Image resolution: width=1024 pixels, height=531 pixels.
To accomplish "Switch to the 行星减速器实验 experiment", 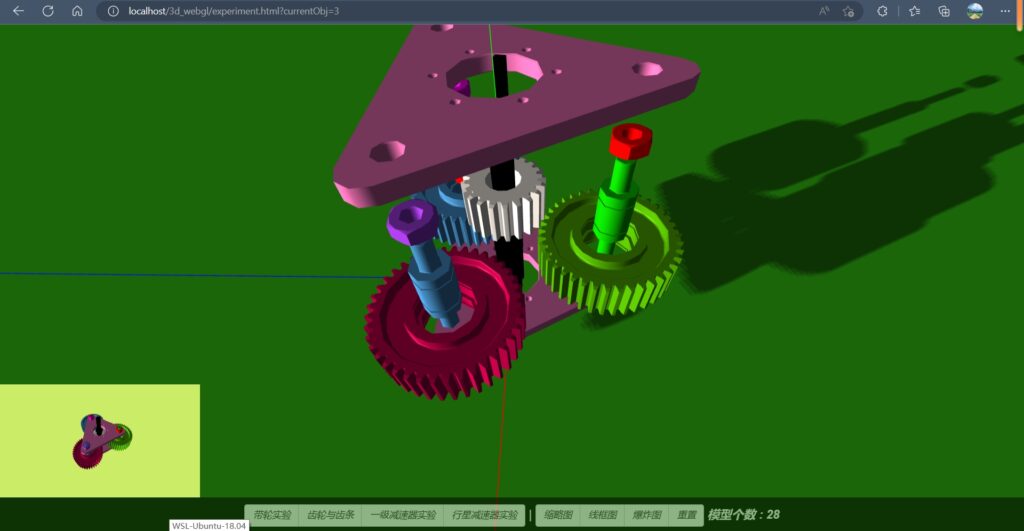I will (484, 515).
